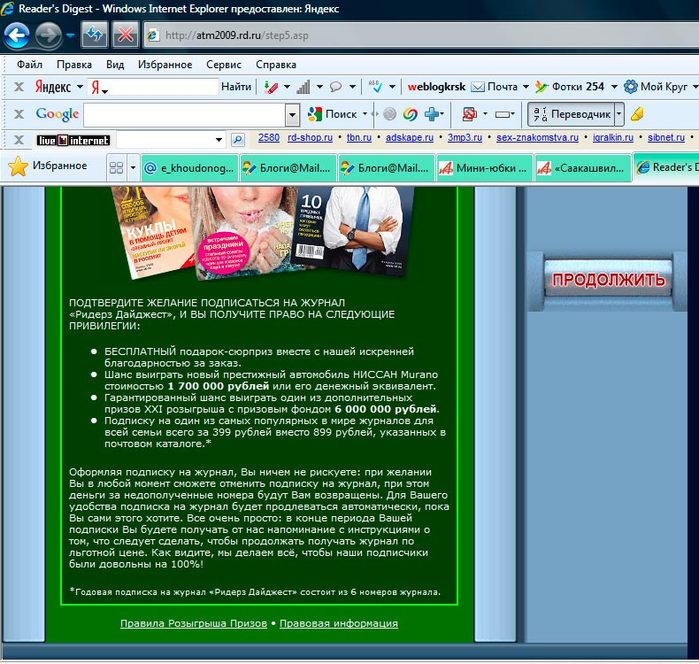Image resolution: width=699 pixels, height=664 pixels.
Task: Open the sibnet.ru link
Action: (666, 137)
